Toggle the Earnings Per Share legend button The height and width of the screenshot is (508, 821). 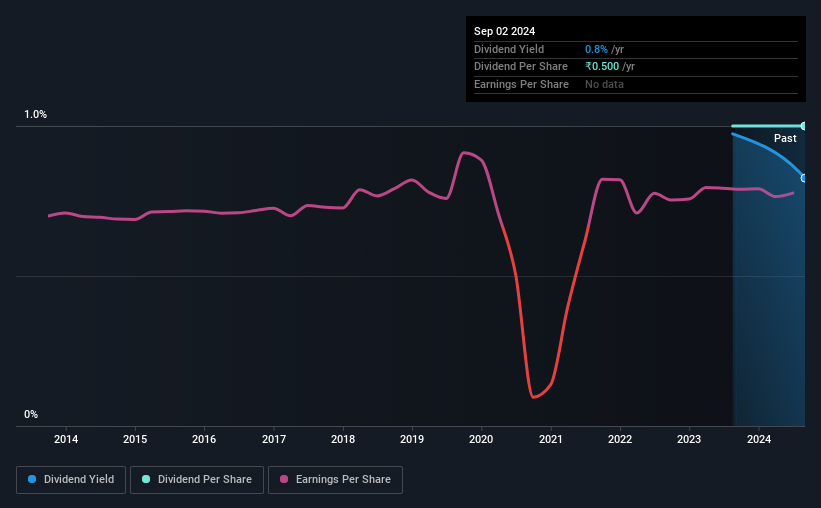coord(335,480)
